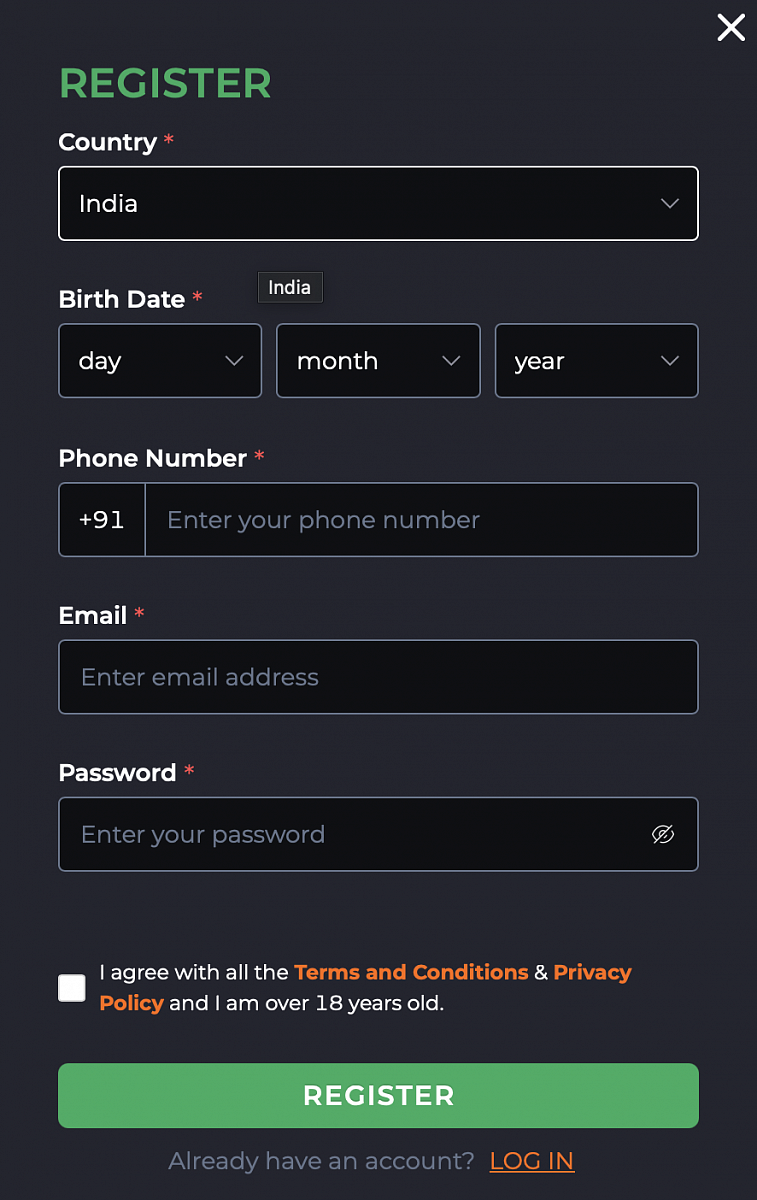
Task: Open the Terms and Conditions link
Action: click(411, 972)
